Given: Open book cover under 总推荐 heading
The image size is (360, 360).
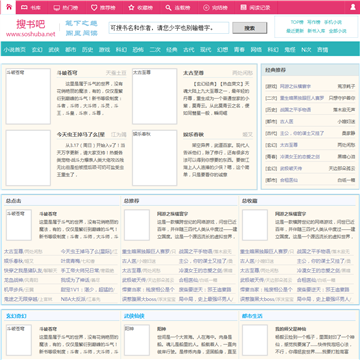Looking at the screenshot, I should click(137, 225).
